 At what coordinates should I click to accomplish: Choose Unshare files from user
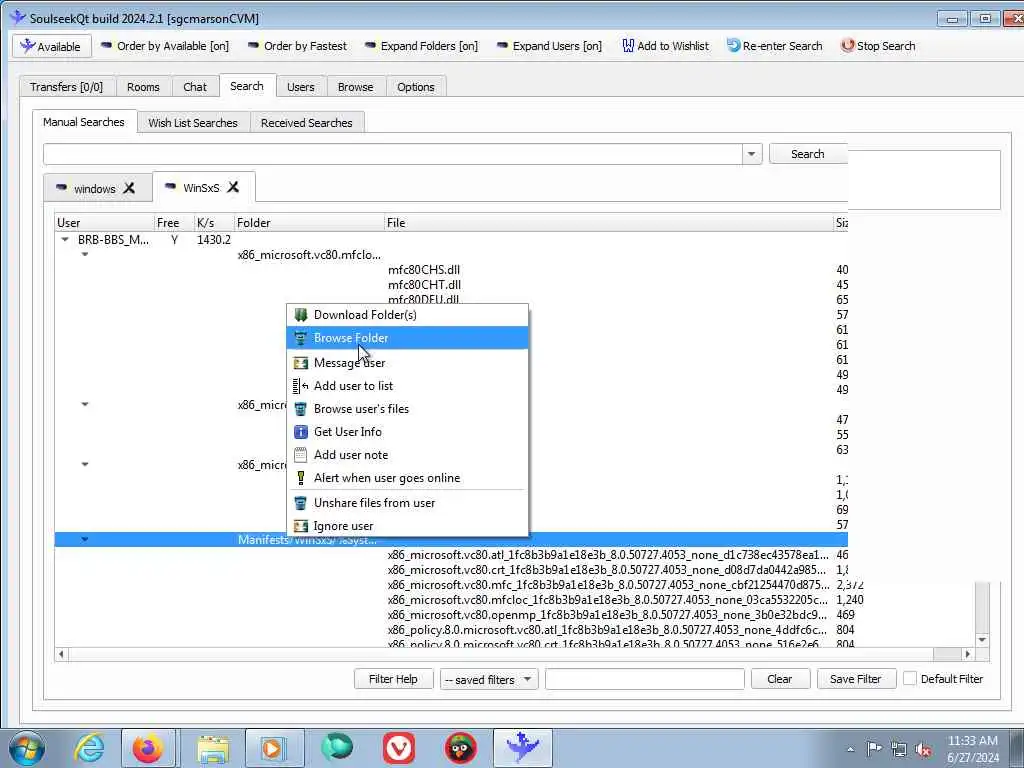[408, 503]
